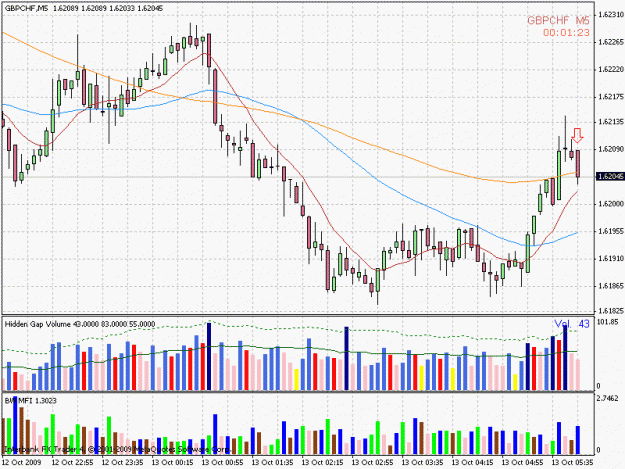The image size is (625, 469).
Task: Click the Hidden Gap Volume indicator label
Action: pos(80,324)
